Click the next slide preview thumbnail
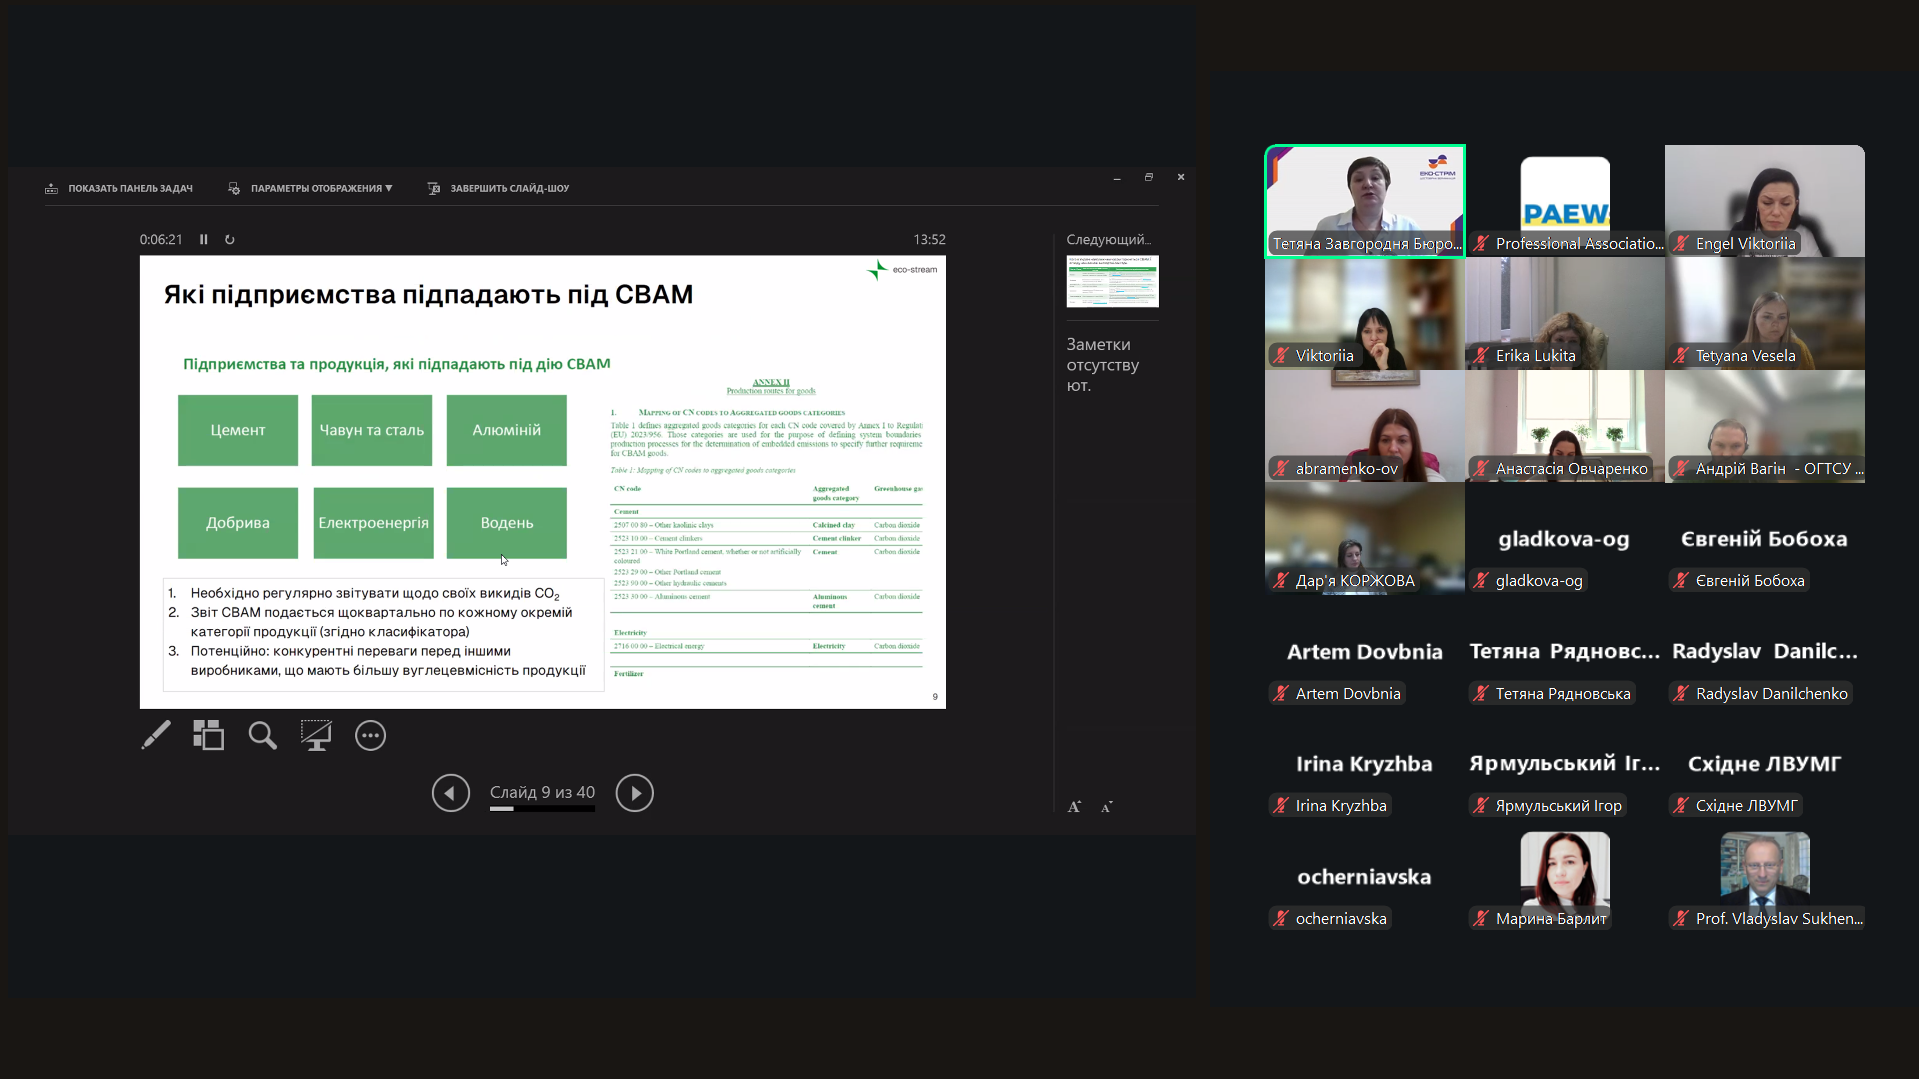The height and width of the screenshot is (1079, 1919). tap(1112, 281)
